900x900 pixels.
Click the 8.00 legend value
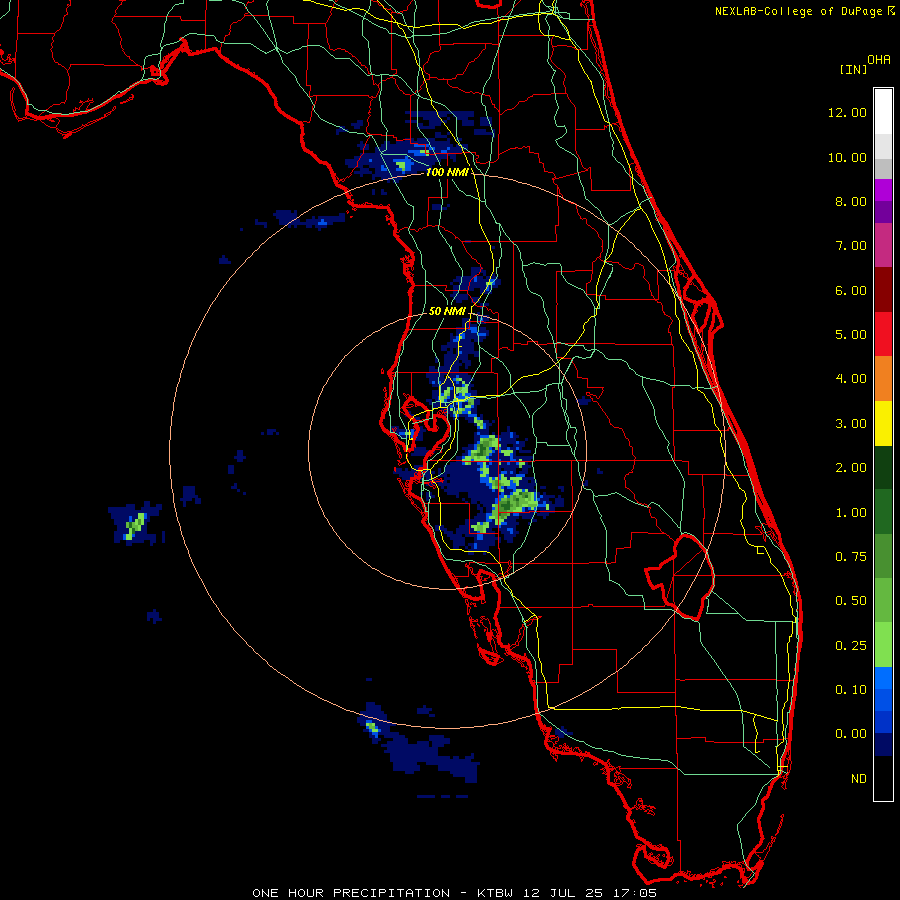[851, 201]
